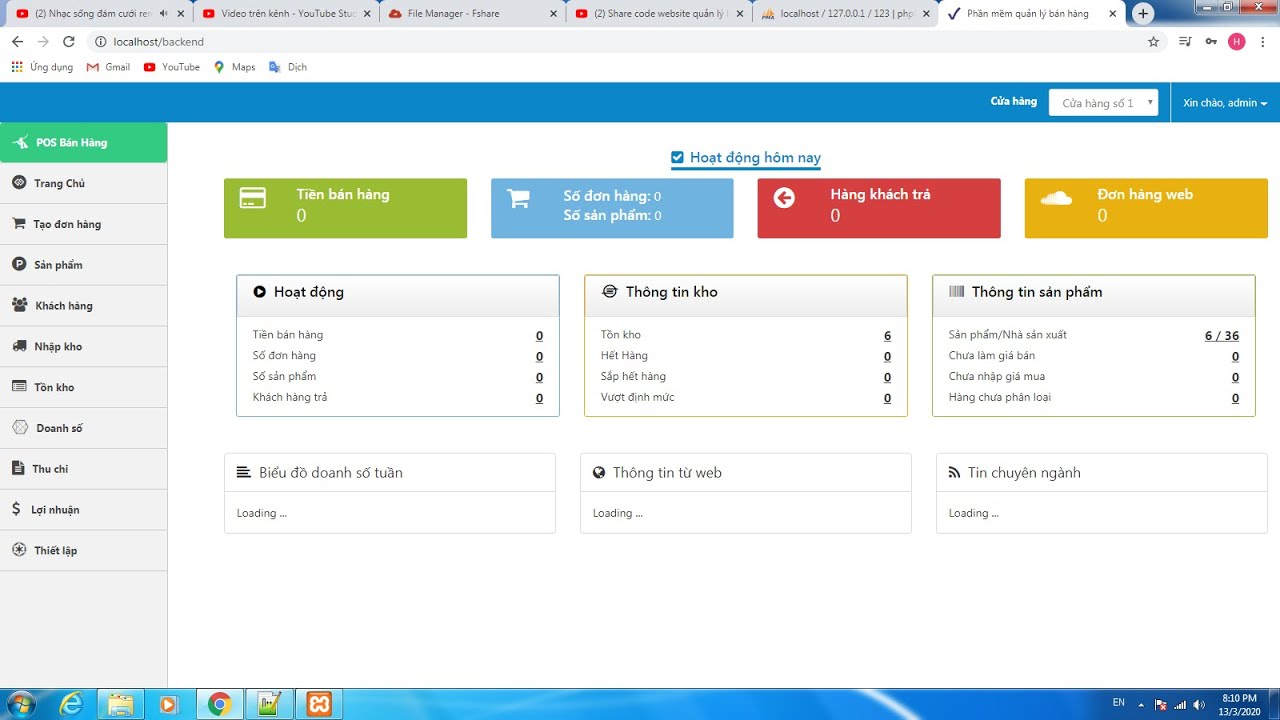Open the Sản phẩm section
The width and height of the screenshot is (1280, 720).
coord(60,264)
